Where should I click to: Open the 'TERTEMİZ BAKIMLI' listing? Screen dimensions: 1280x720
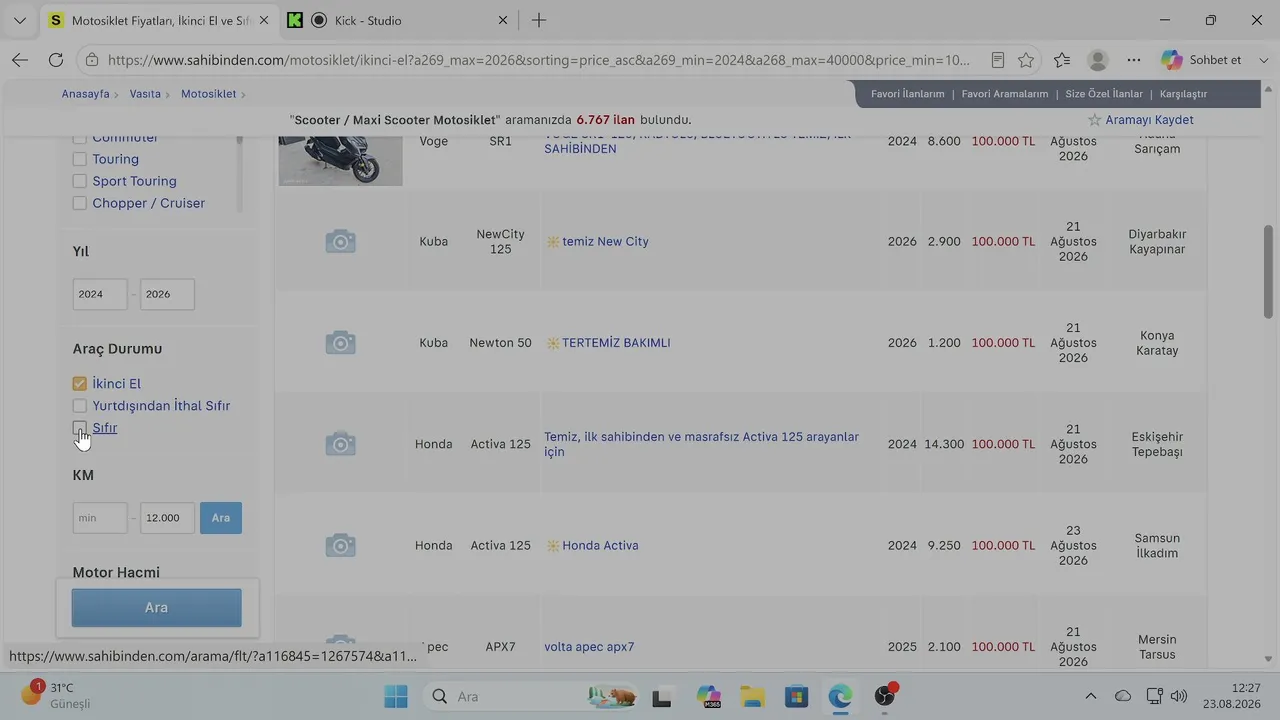click(x=616, y=343)
